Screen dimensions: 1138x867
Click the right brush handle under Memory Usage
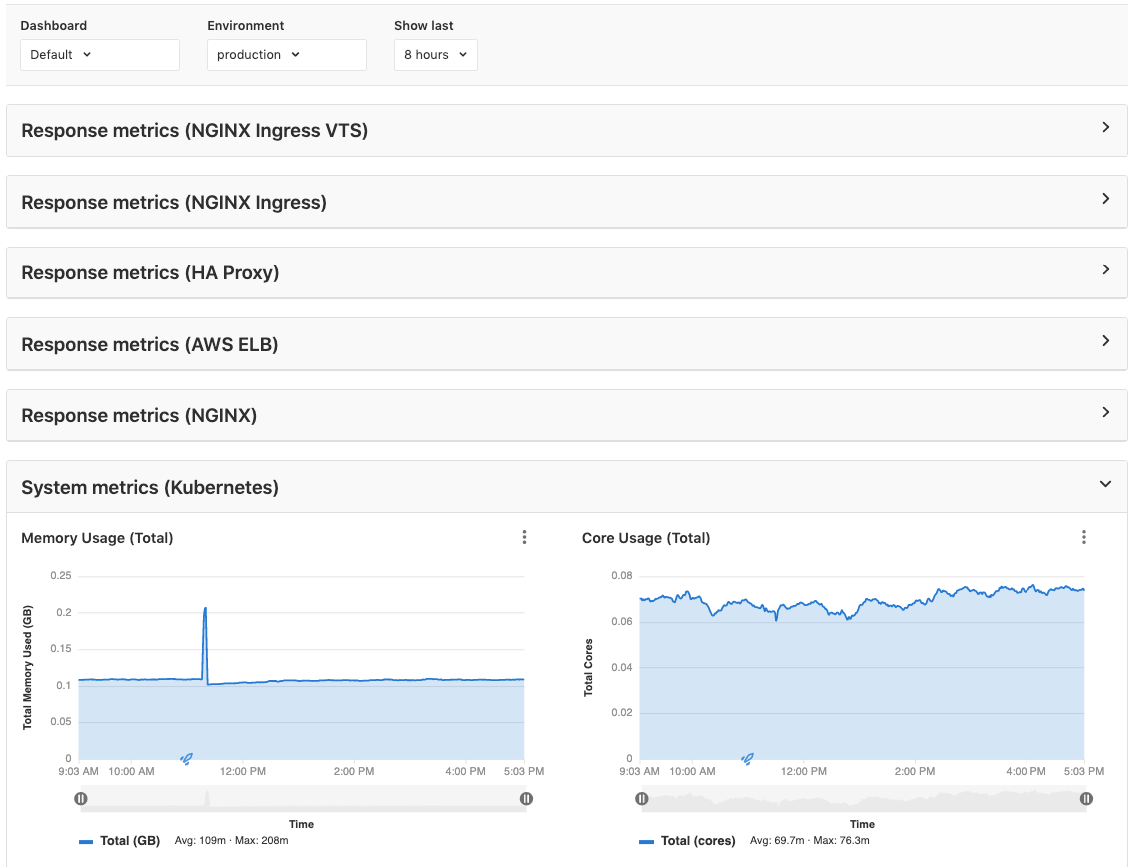pos(525,798)
